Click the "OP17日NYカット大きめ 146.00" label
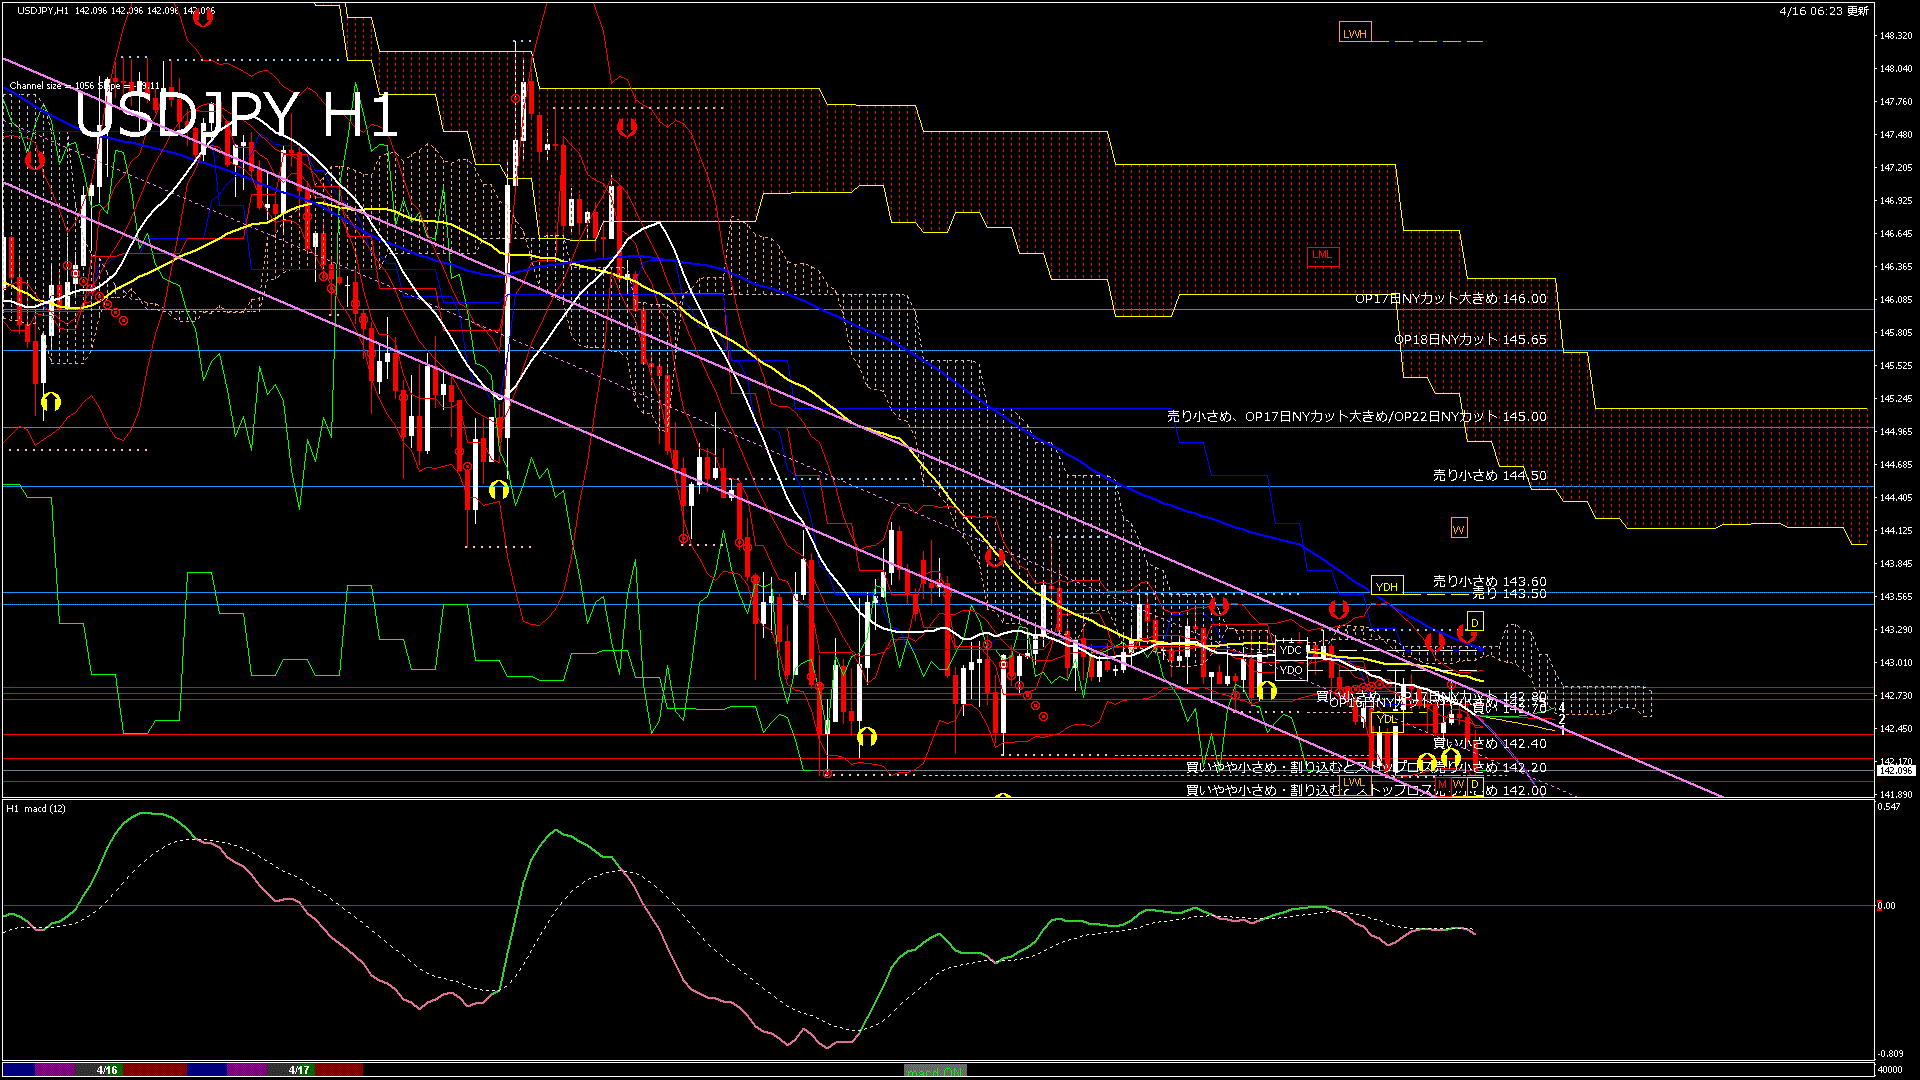This screenshot has width=1920, height=1080. pyautogui.click(x=1451, y=299)
